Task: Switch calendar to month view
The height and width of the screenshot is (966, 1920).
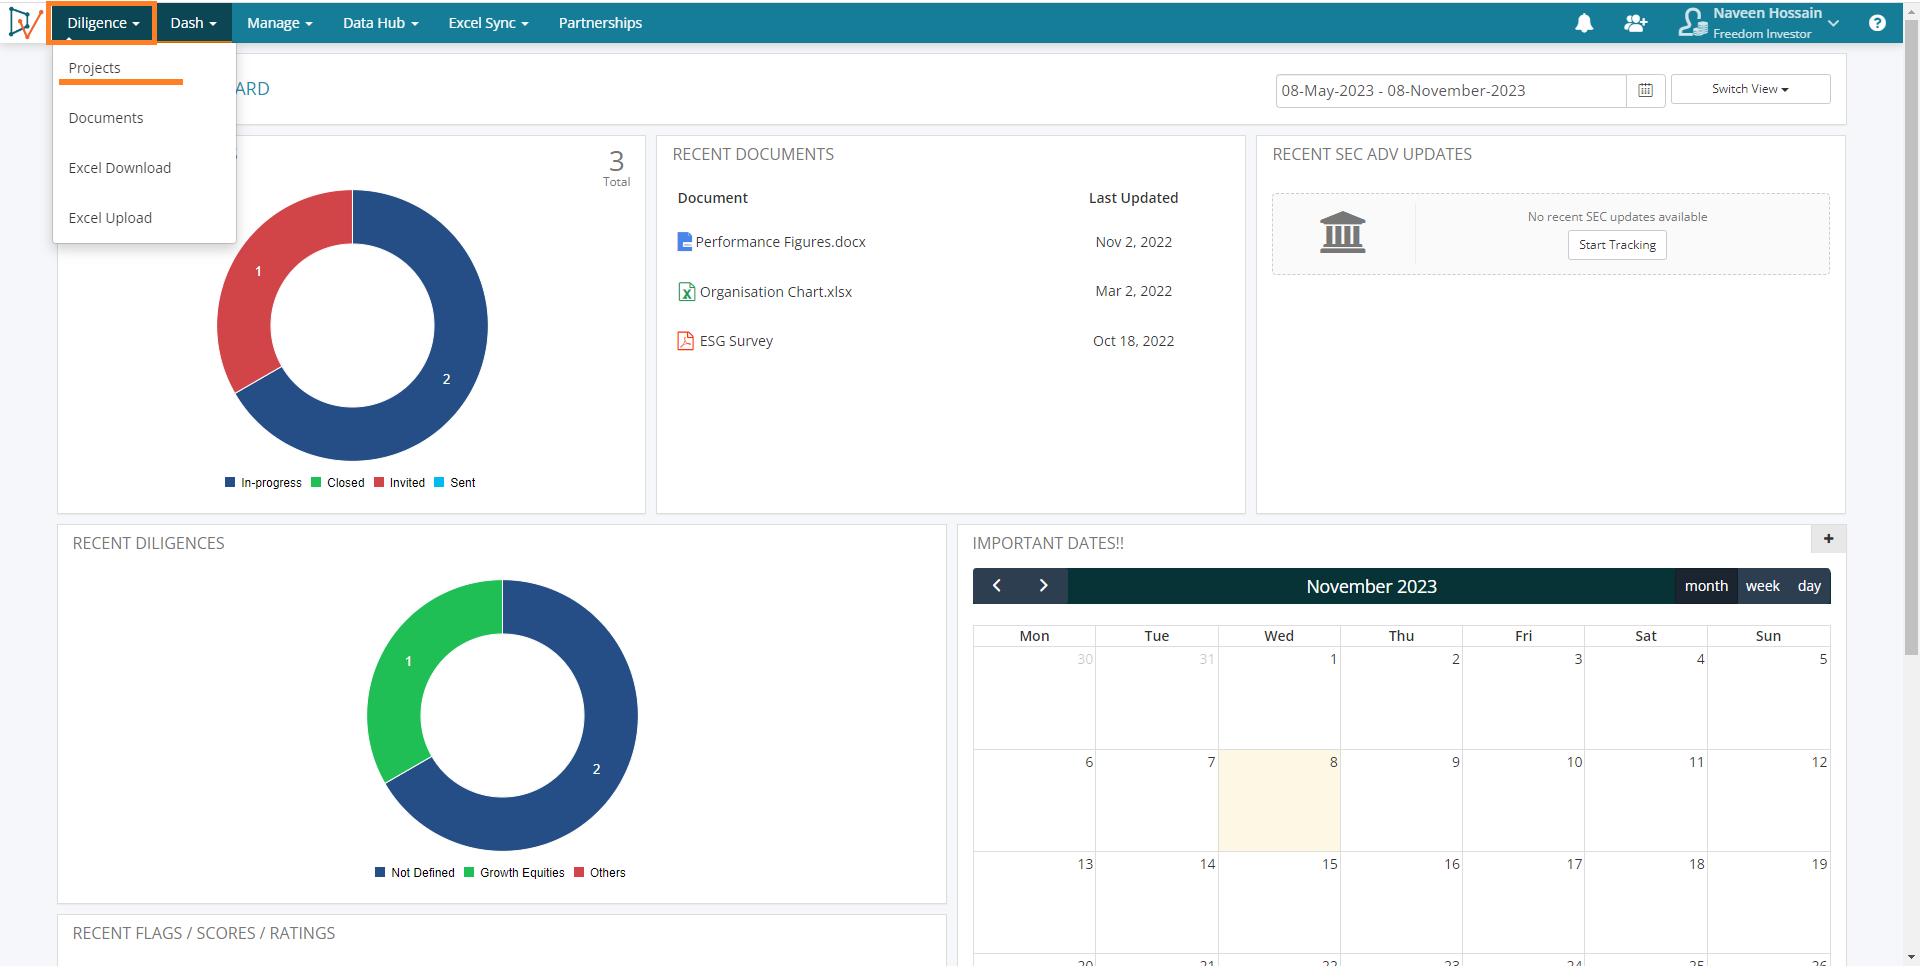Action: pyautogui.click(x=1706, y=586)
